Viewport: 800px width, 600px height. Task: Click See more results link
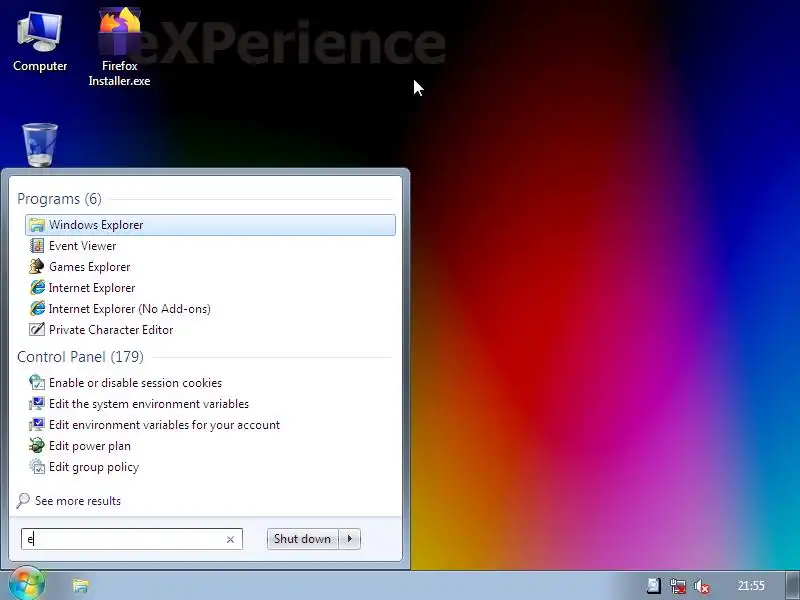(78, 501)
